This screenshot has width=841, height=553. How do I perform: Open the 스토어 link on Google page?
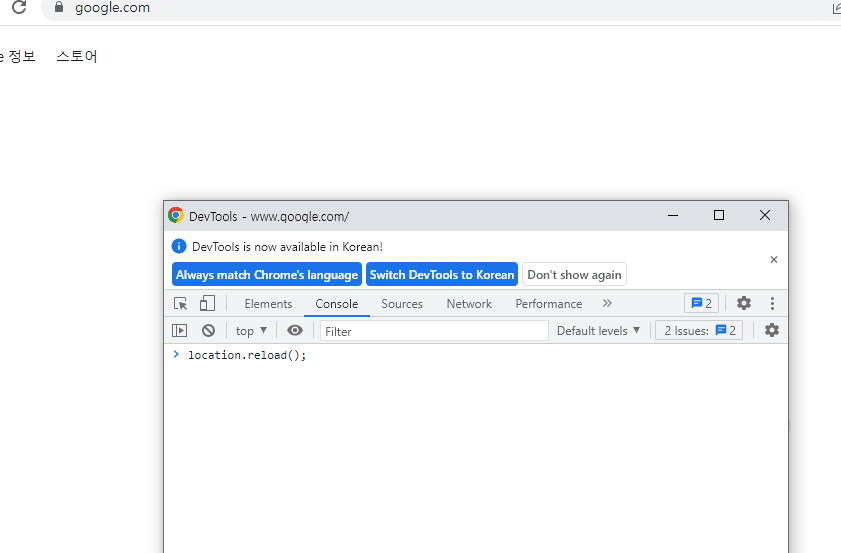point(77,56)
